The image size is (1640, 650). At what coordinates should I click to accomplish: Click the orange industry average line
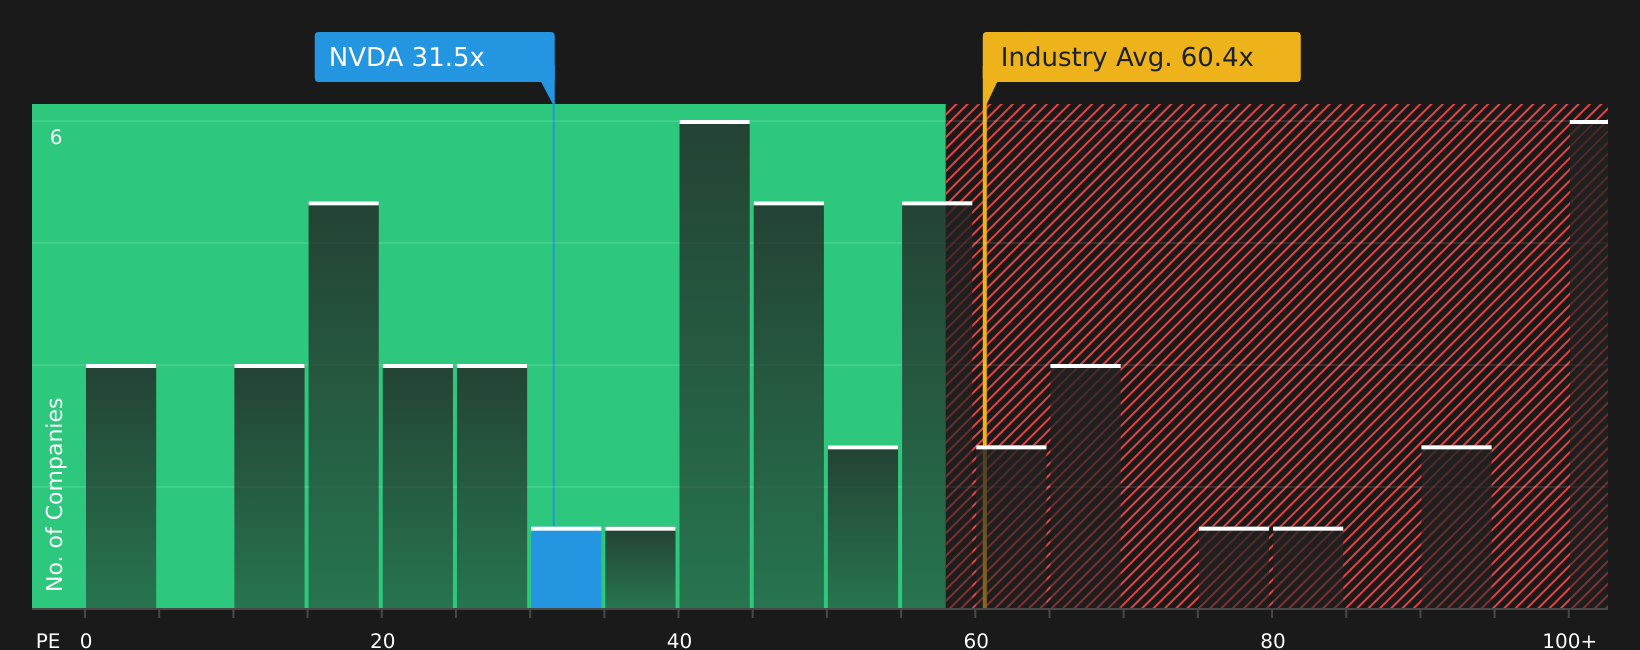click(984, 356)
